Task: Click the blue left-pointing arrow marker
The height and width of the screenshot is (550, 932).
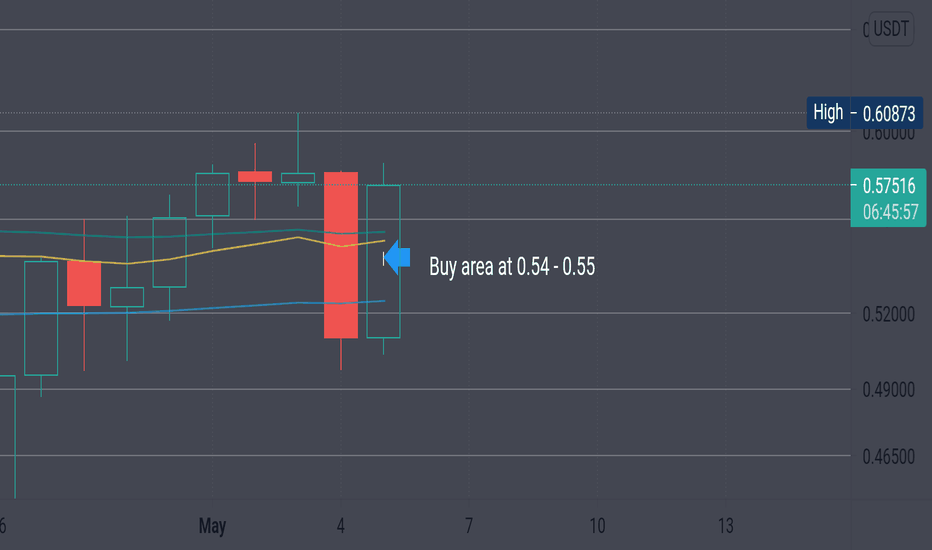Action: tap(397, 257)
